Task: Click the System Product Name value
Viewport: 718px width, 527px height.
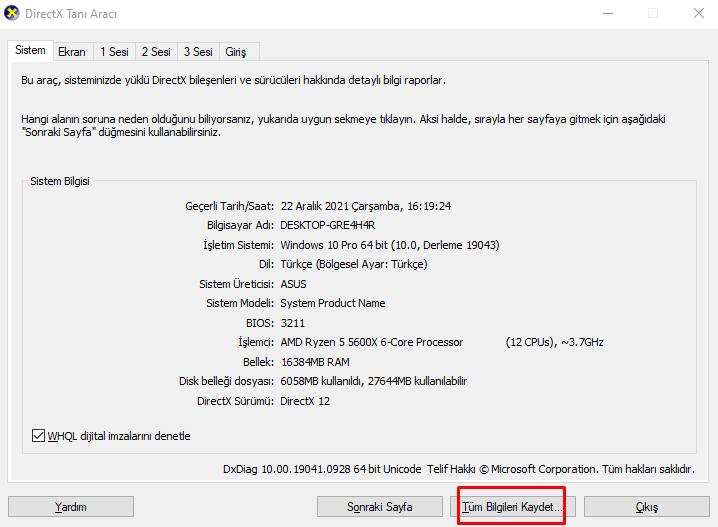Action: click(x=333, y=303)
